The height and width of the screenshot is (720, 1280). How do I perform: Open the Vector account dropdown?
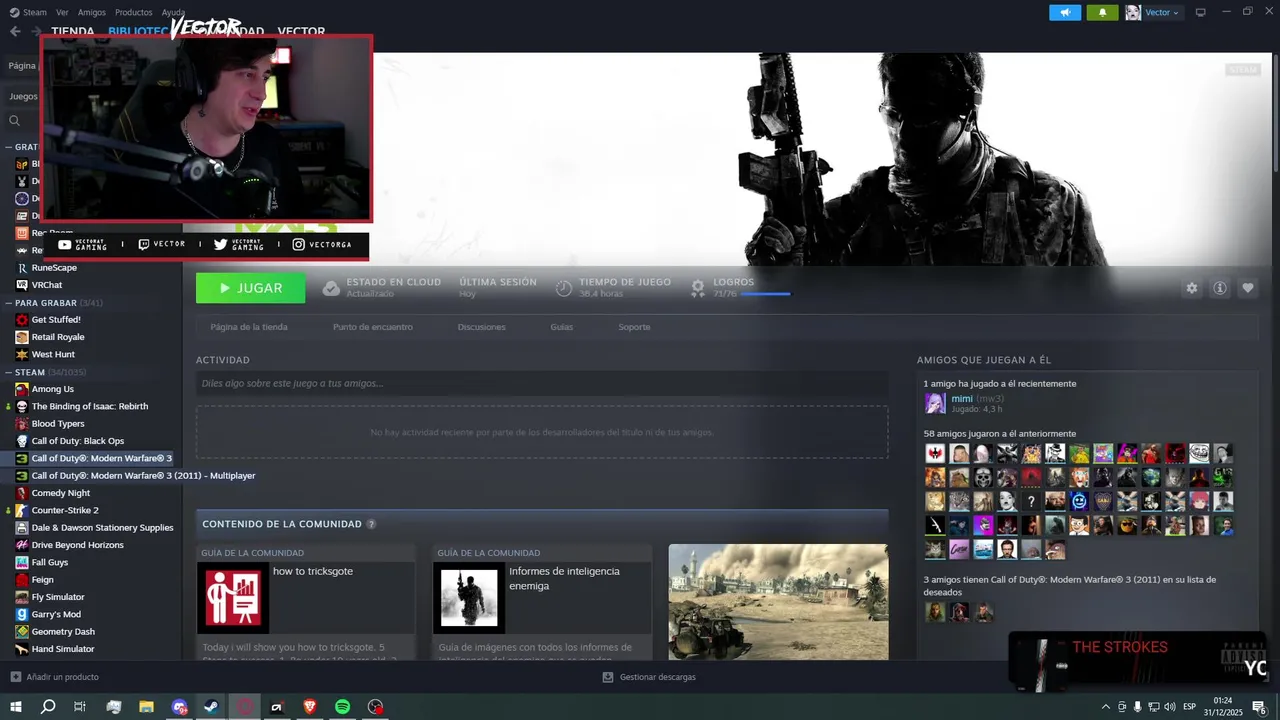(x=1154, y=12)
